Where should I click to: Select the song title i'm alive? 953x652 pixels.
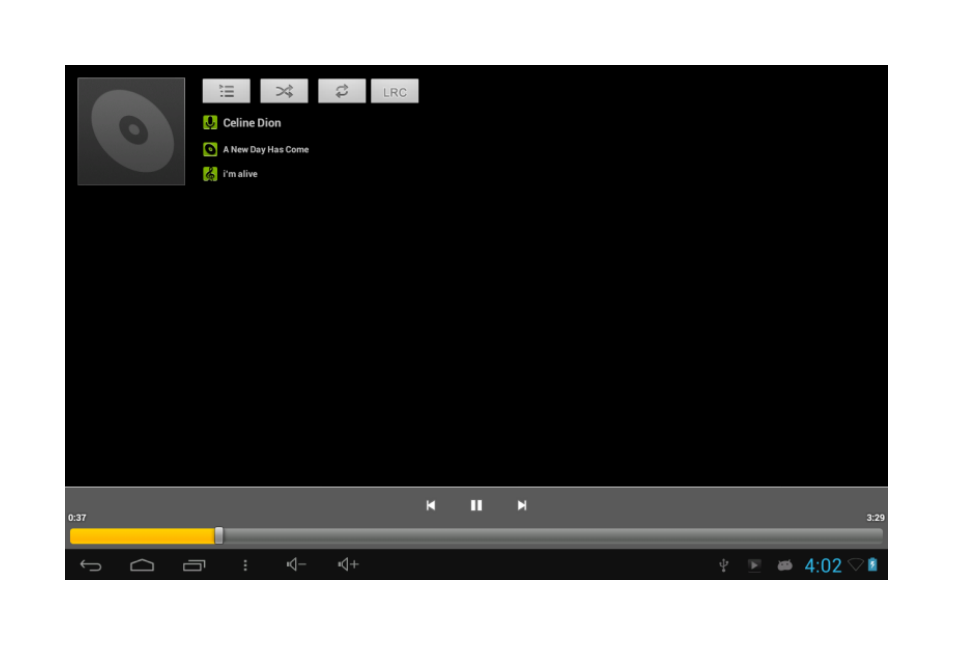pos(240,174)
